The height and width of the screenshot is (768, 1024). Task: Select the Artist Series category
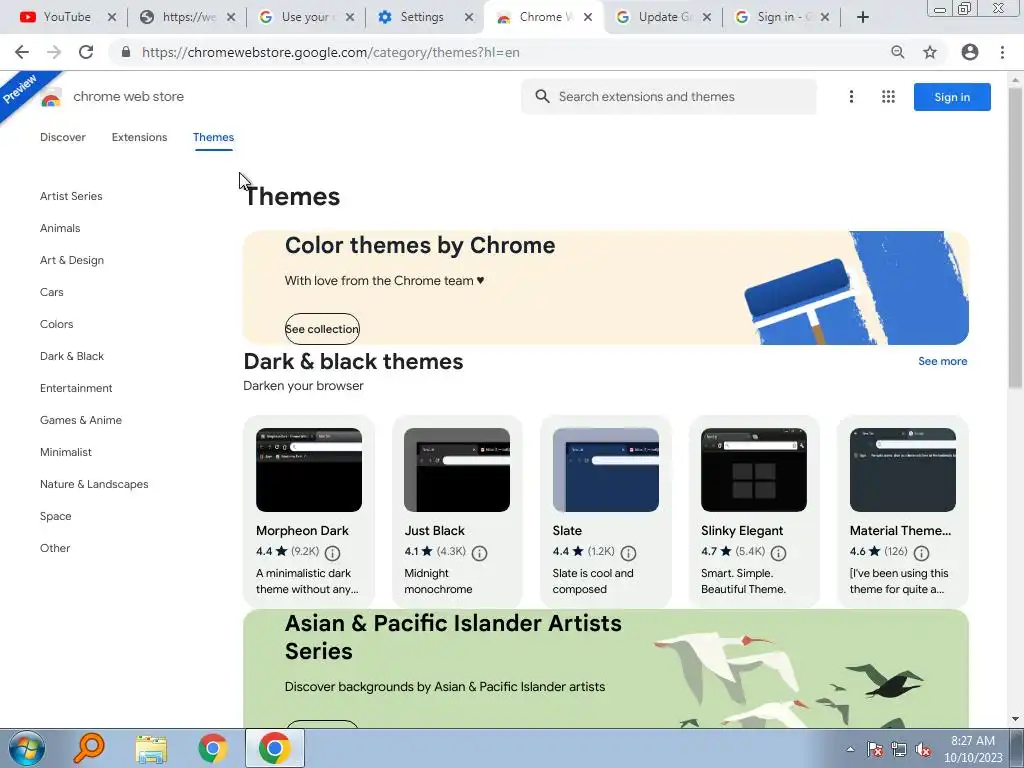[71, 196]
